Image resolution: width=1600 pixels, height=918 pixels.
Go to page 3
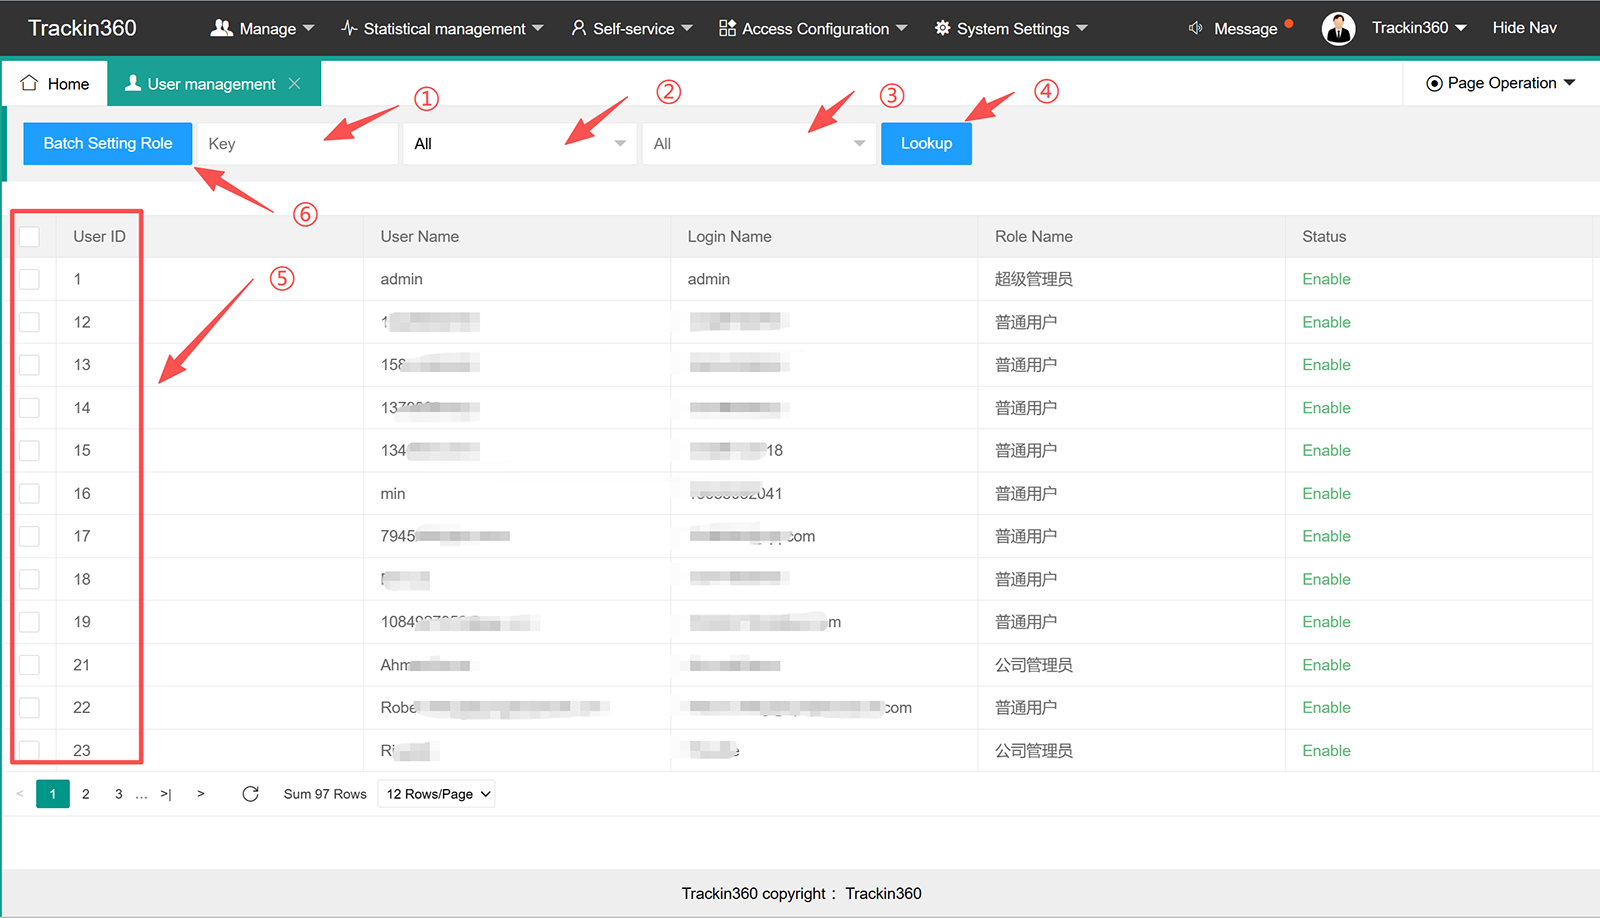coord(119,794)
